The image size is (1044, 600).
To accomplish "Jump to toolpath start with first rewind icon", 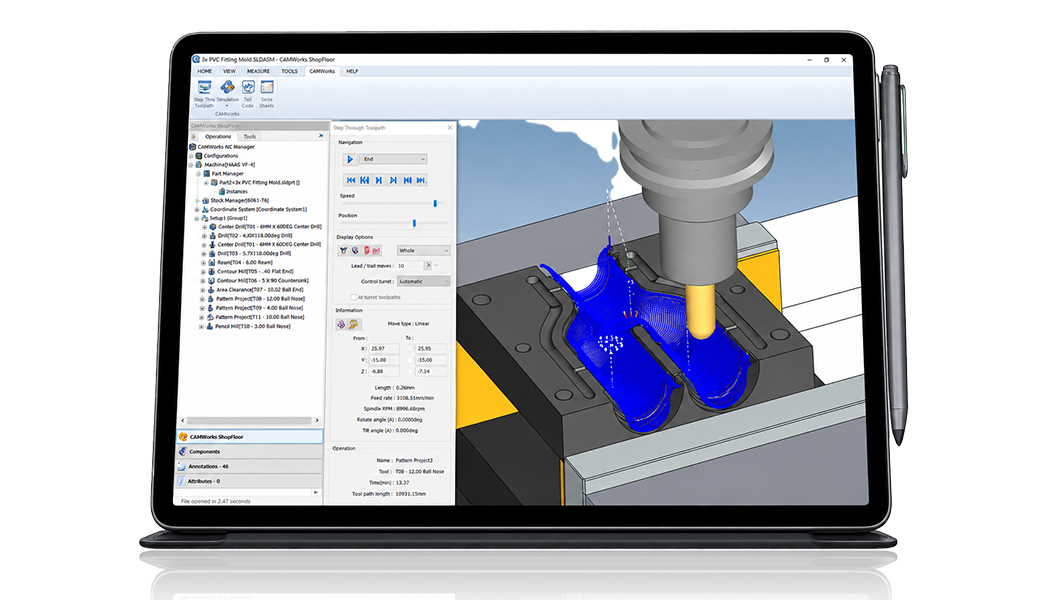I will [351, 180].
